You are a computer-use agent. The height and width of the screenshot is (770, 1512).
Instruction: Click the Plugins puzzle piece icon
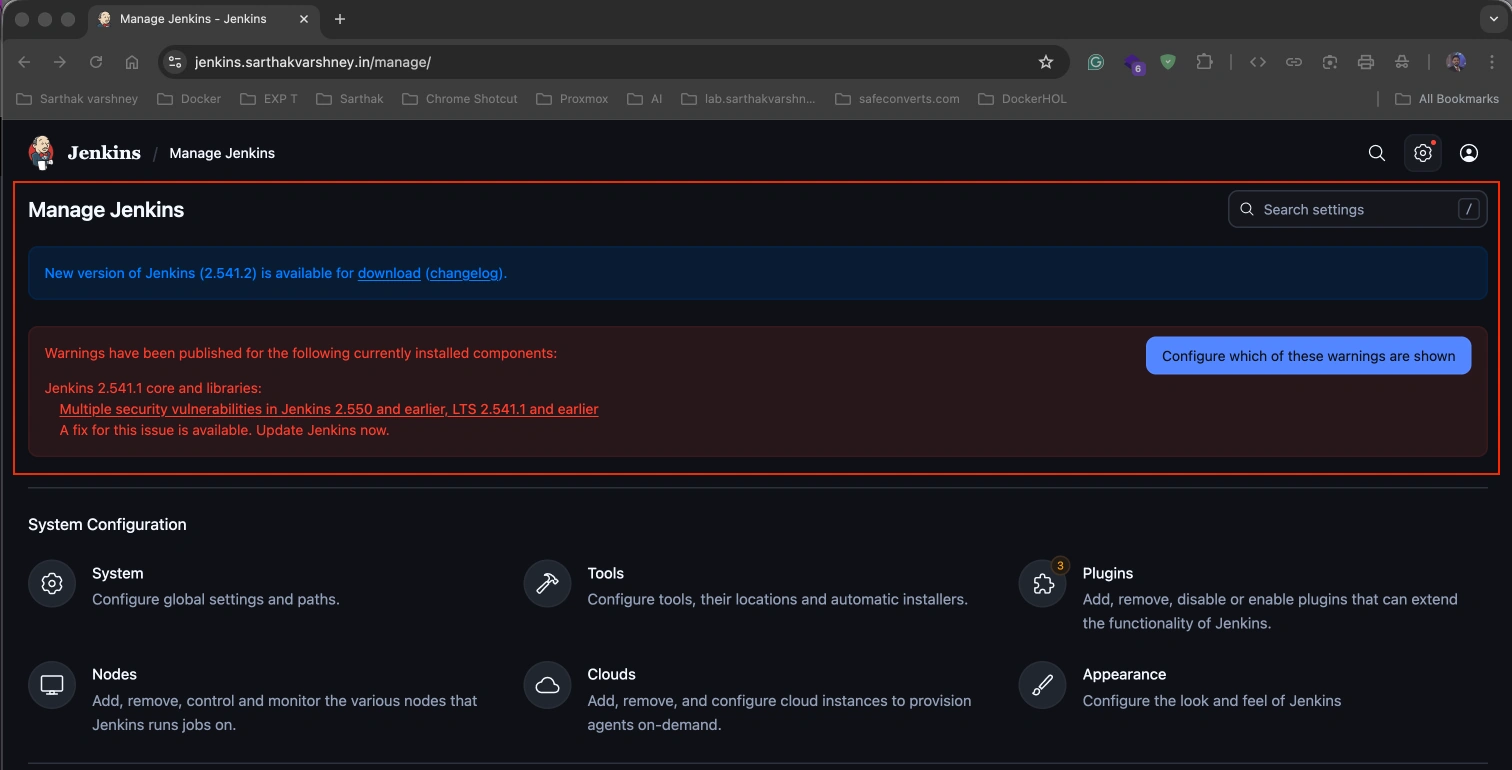pos(1042,584)
